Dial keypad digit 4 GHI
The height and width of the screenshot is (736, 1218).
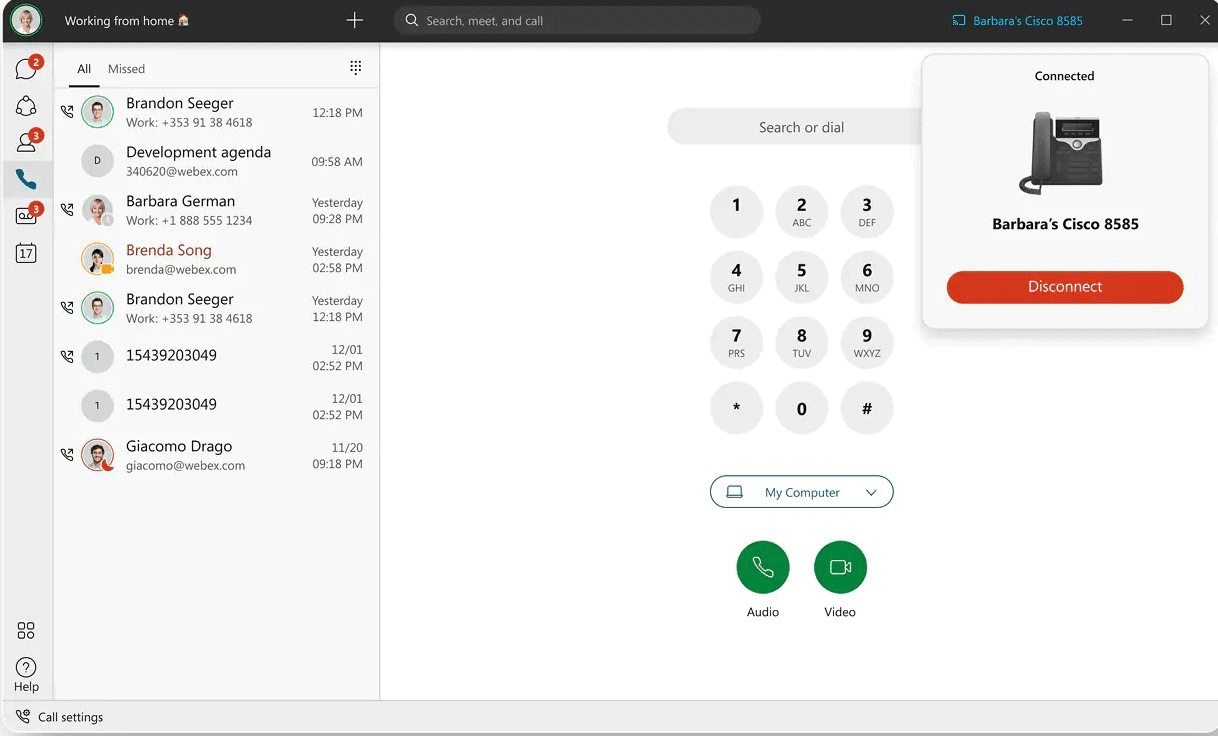736,277
